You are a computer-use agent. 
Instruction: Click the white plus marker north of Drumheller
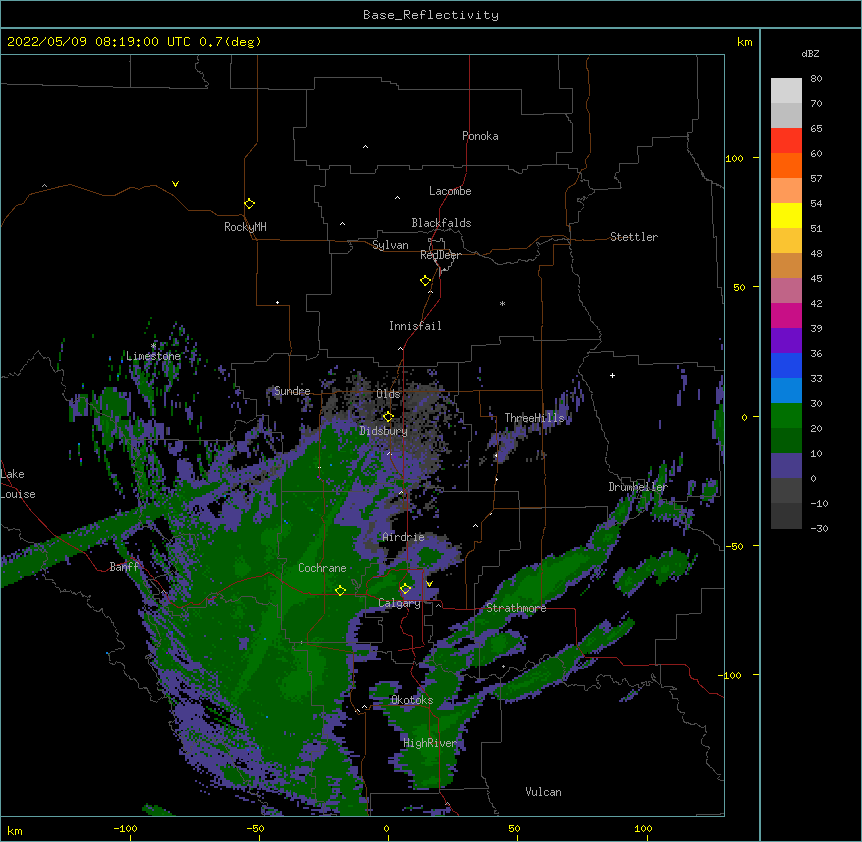tap(612, 375)
